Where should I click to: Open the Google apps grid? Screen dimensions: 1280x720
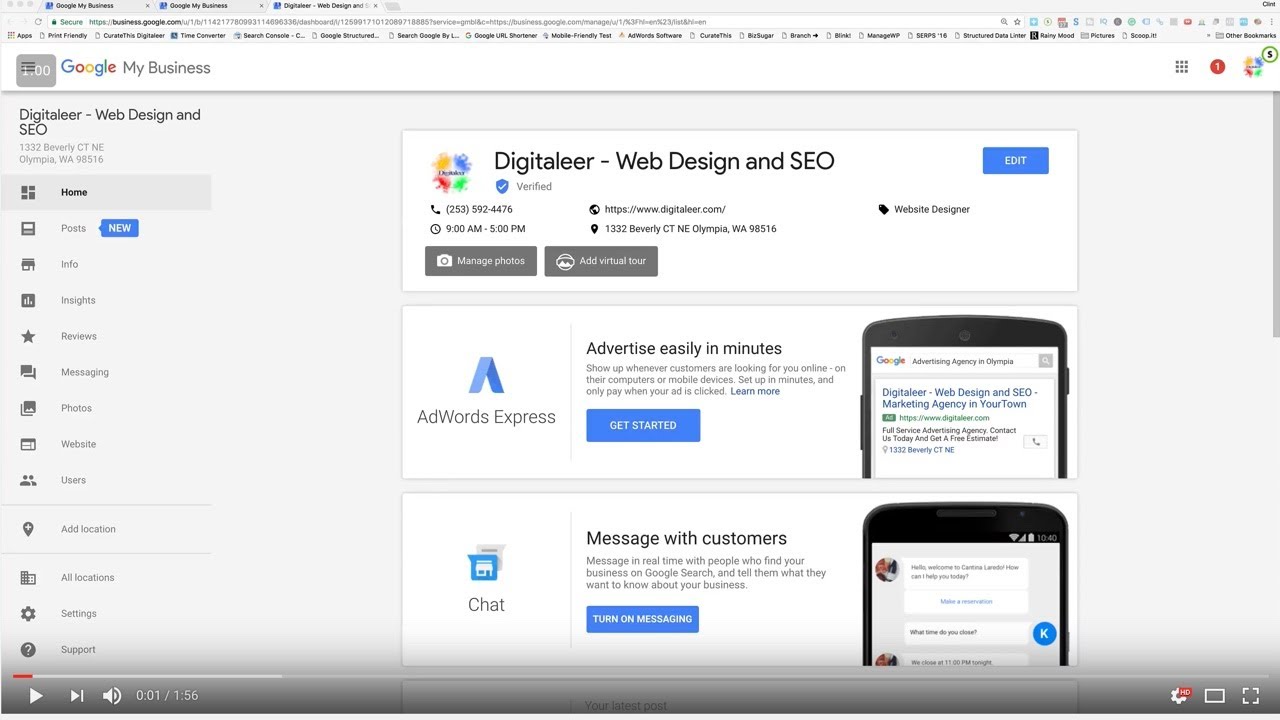[1182, 67]
